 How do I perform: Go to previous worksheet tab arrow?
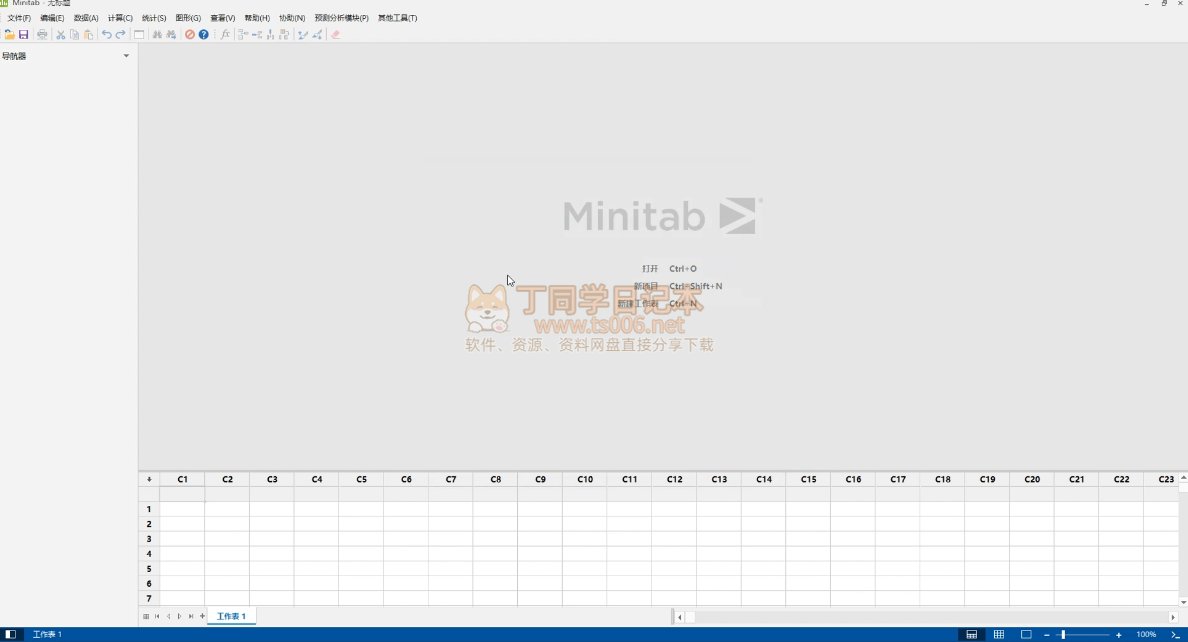(x=168, y=616)
